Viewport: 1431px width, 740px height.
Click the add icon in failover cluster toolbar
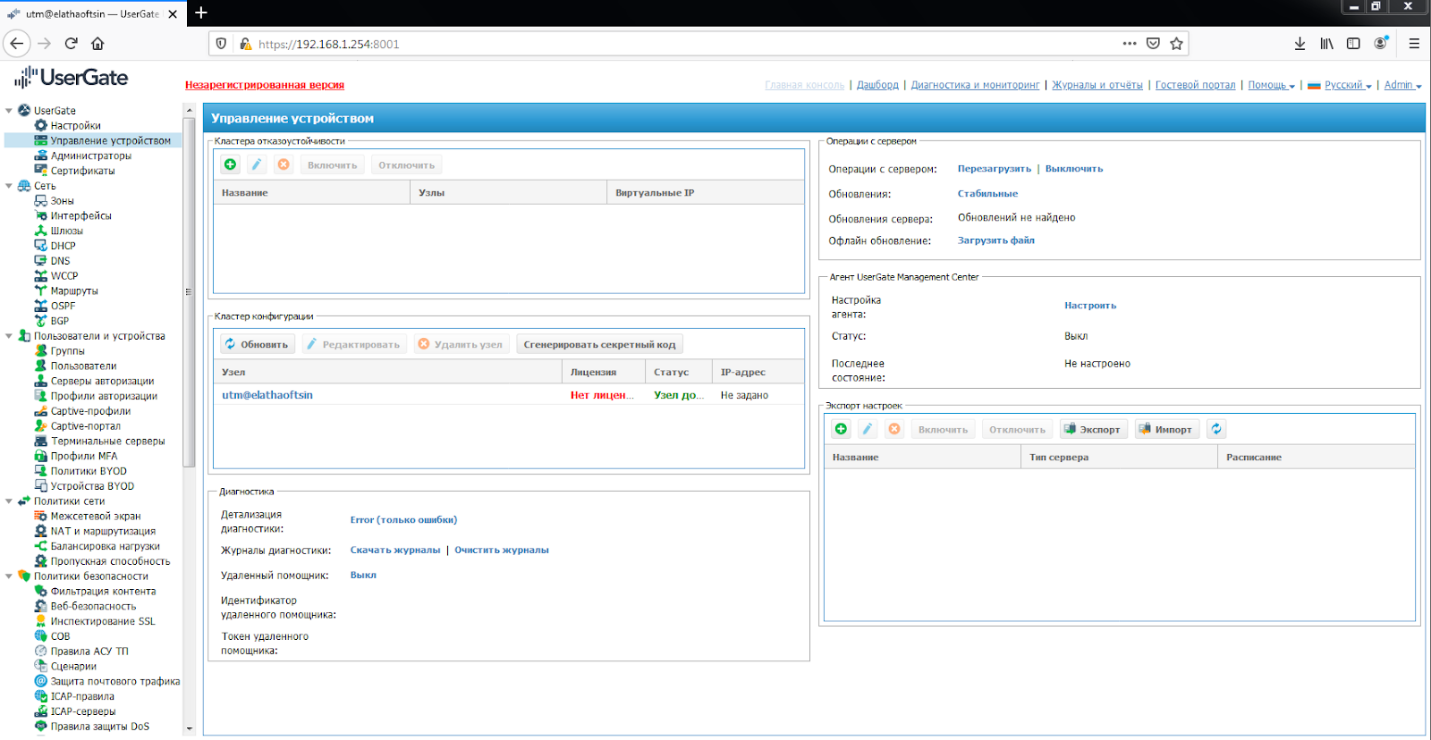(230, 165)
